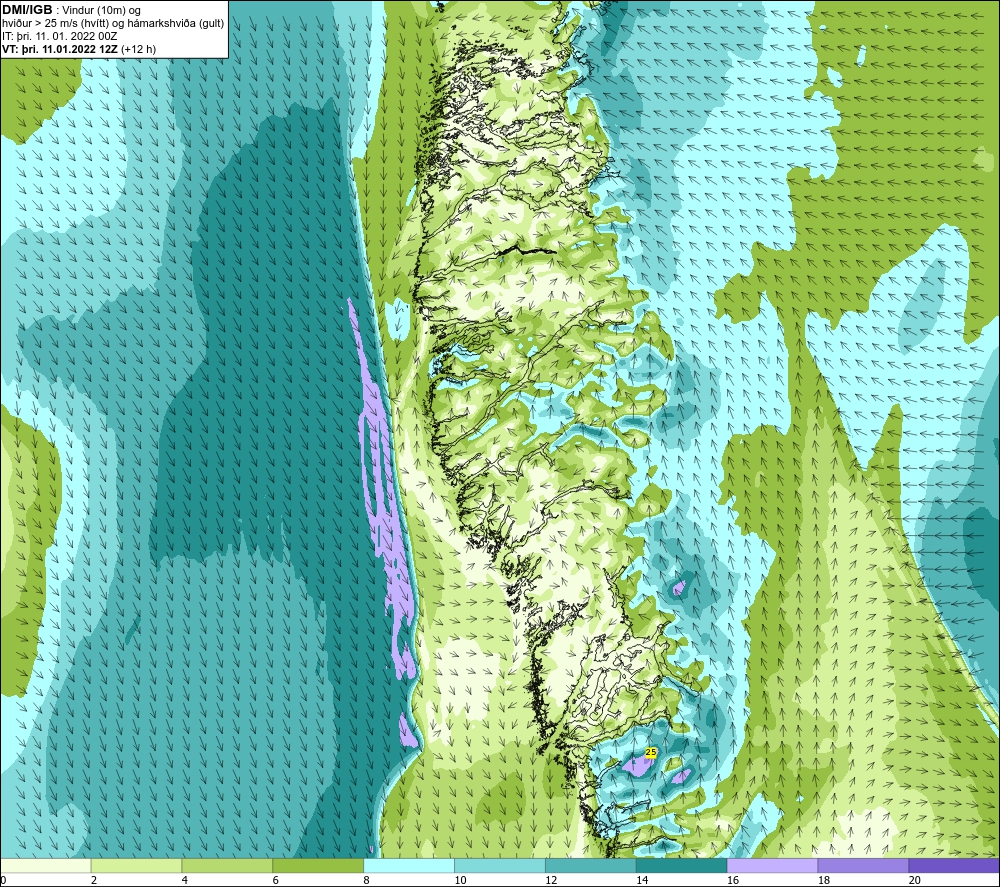Pick the 12–14 m/s teal legend swatch

591,865
